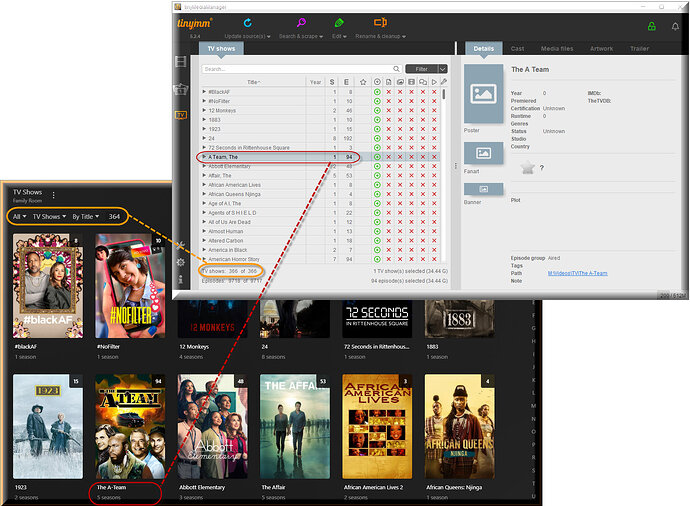Viewport: 690px width, 506px height.
Task: Open the Plex All filter dropdown
Action: (x=19, y=216)
